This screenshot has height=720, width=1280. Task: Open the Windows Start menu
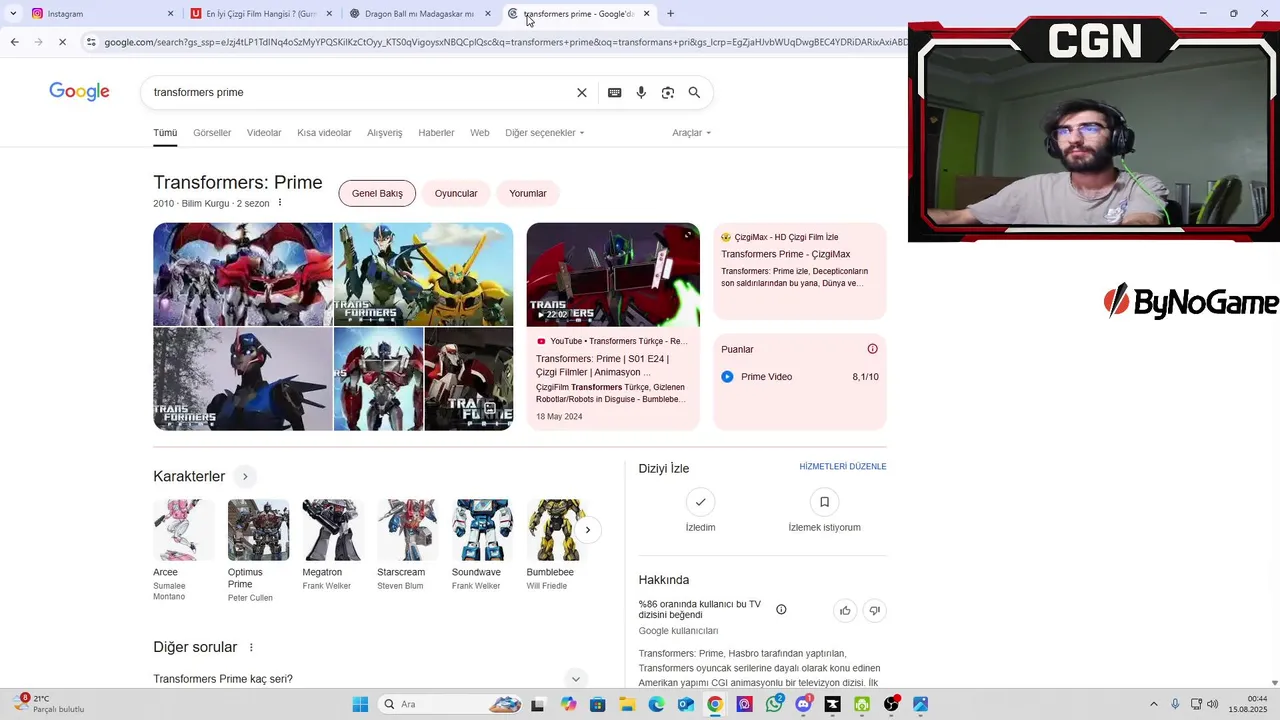coord(360,704)
